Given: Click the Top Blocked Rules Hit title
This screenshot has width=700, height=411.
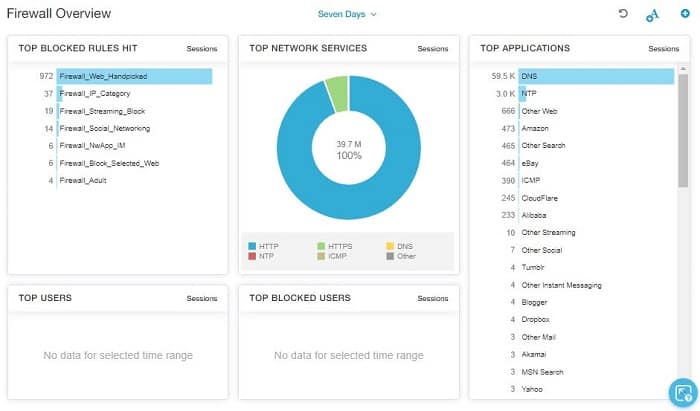Looking at the screenshot, I should click(78, 48).
